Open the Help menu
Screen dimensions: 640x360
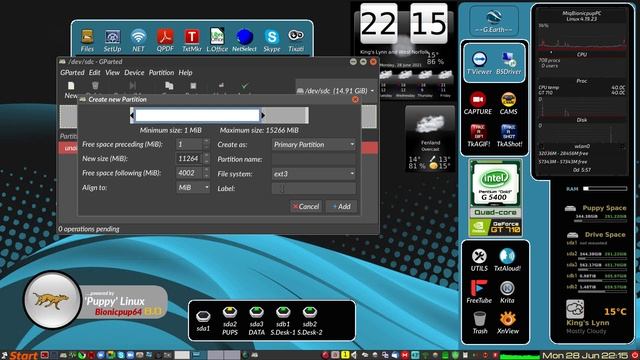[185, 73]
